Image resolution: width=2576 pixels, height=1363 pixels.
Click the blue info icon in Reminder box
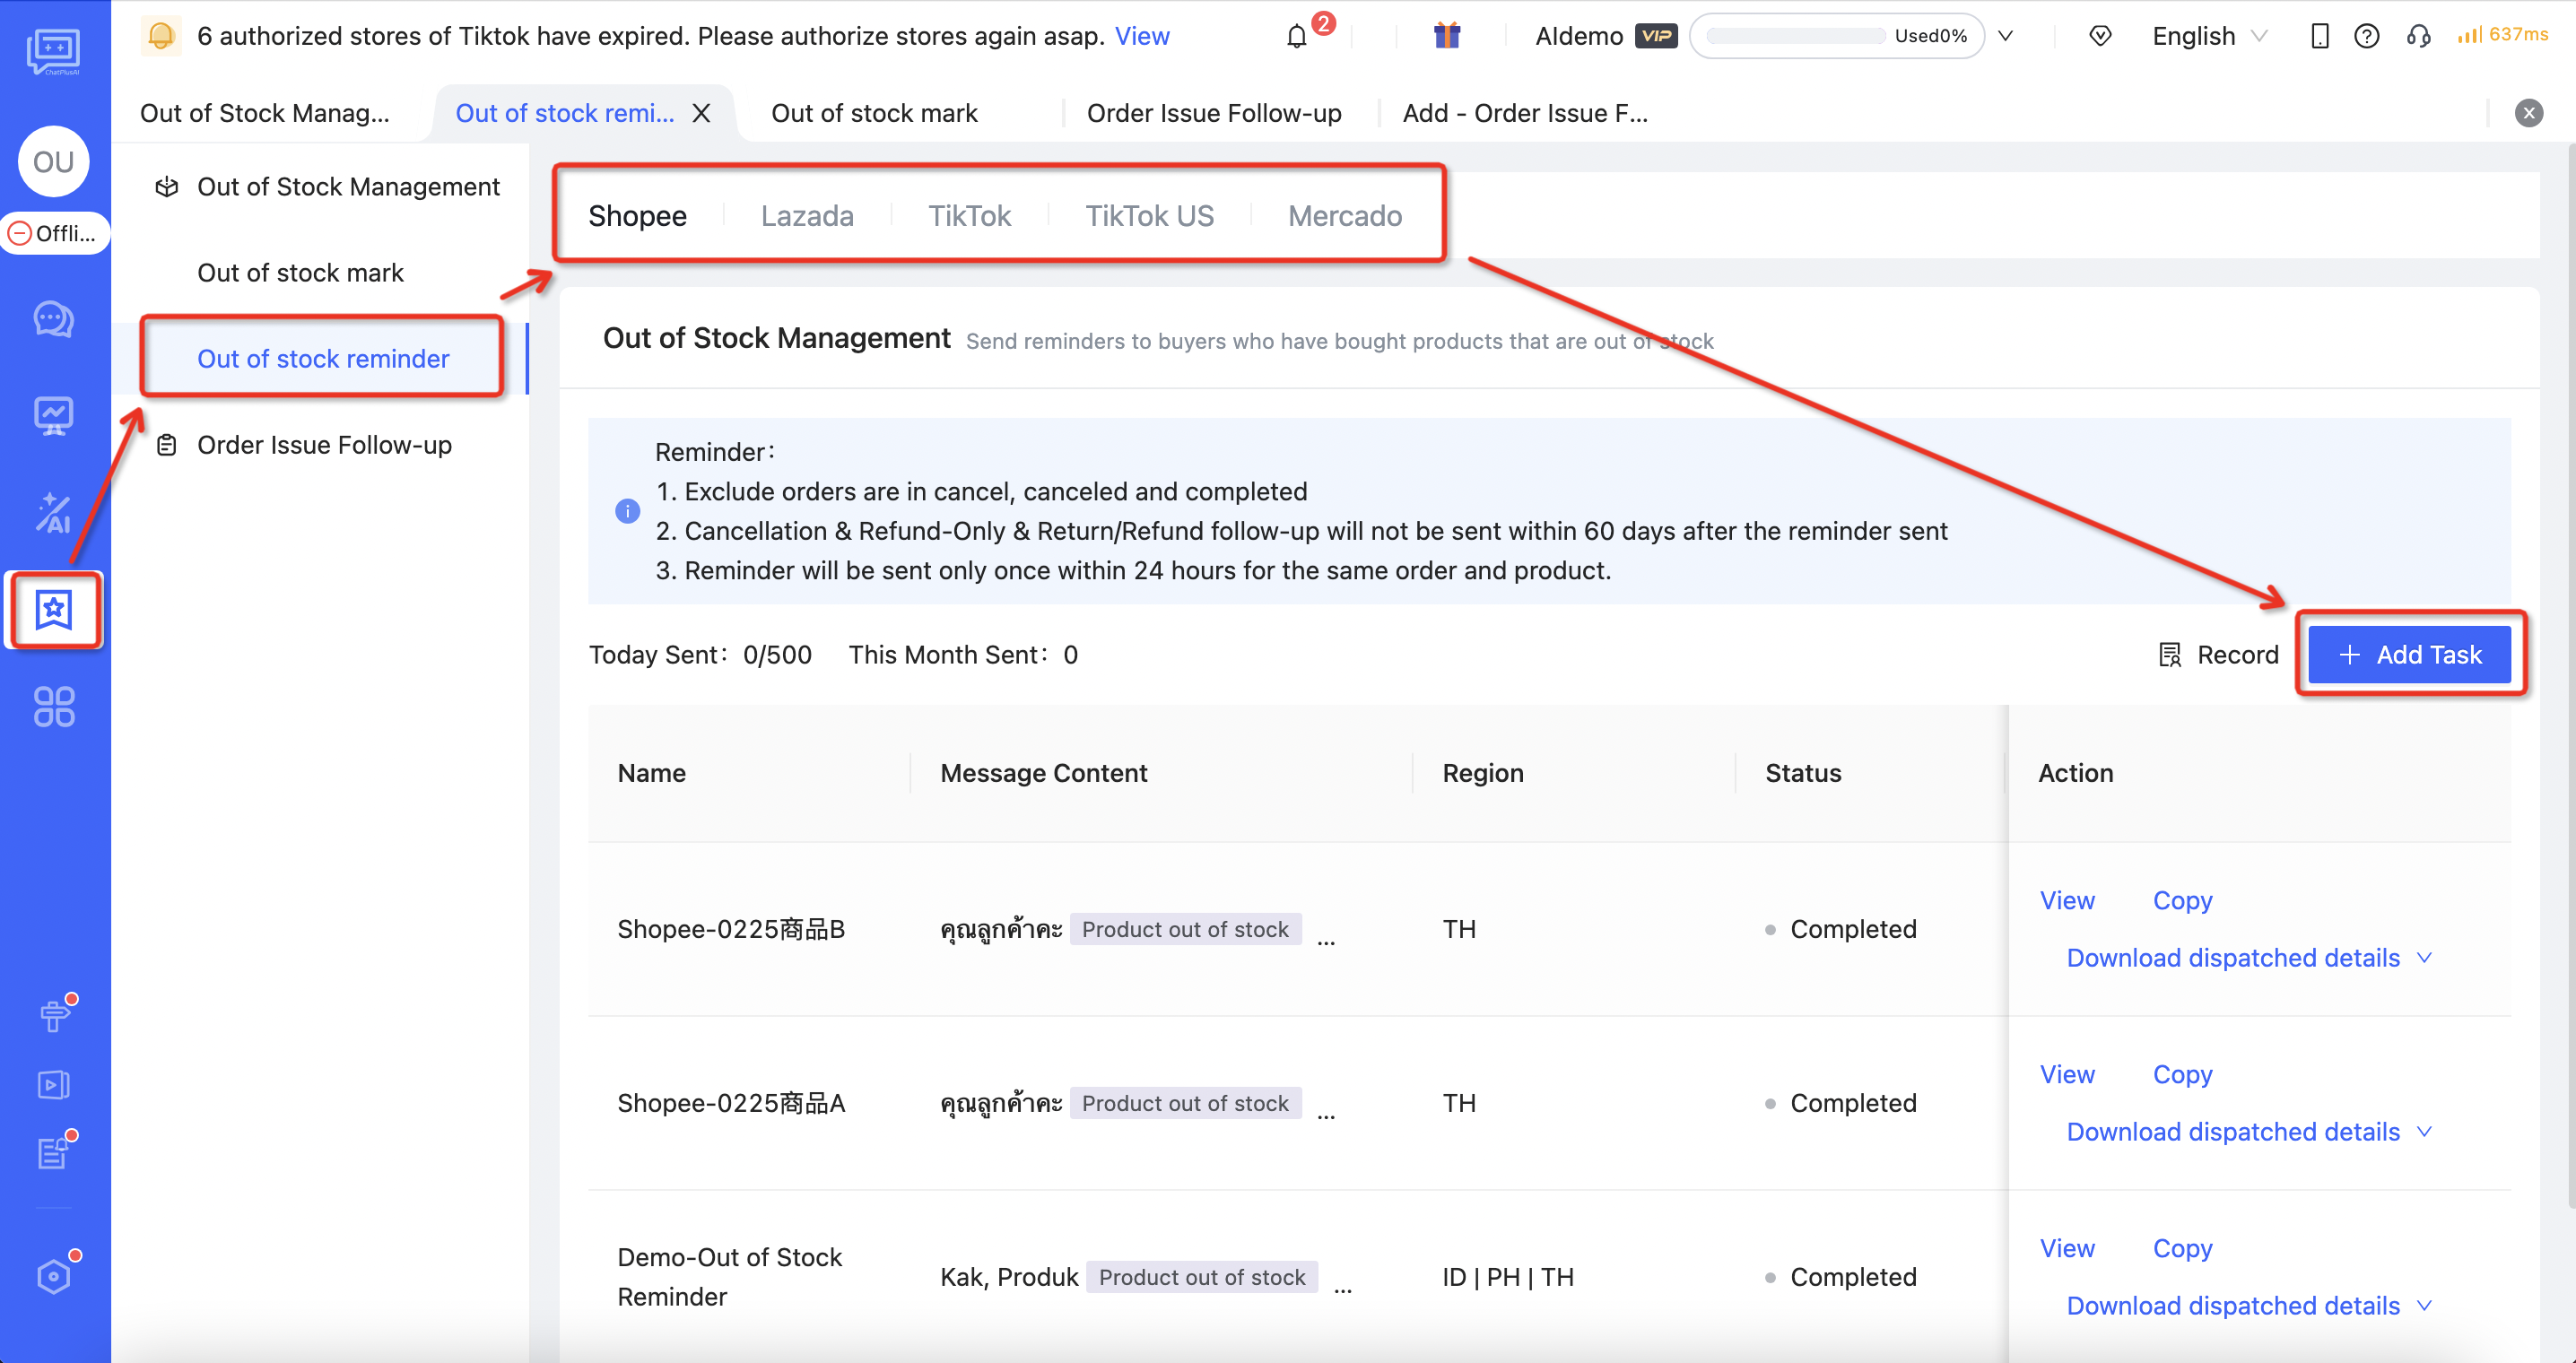627,511
